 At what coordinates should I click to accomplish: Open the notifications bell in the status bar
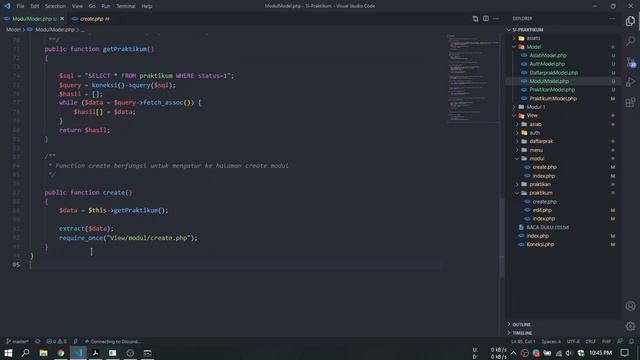pos(631,341)
